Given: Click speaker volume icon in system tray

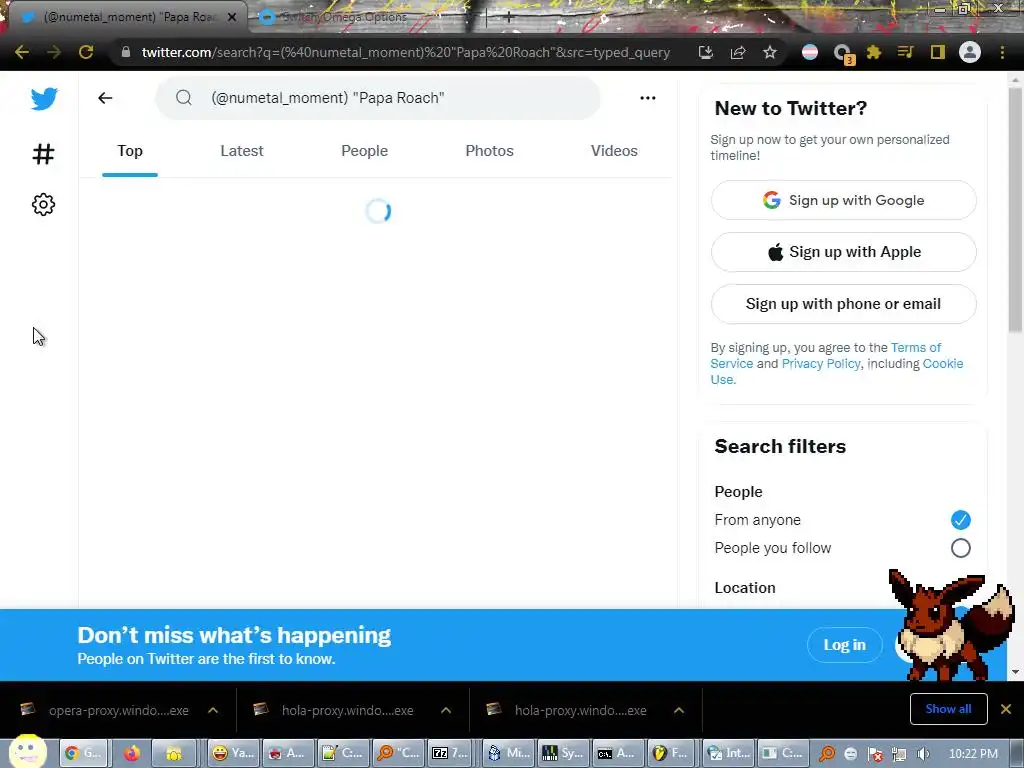Looking at the screenshot, I should click(x=923, y=754).
